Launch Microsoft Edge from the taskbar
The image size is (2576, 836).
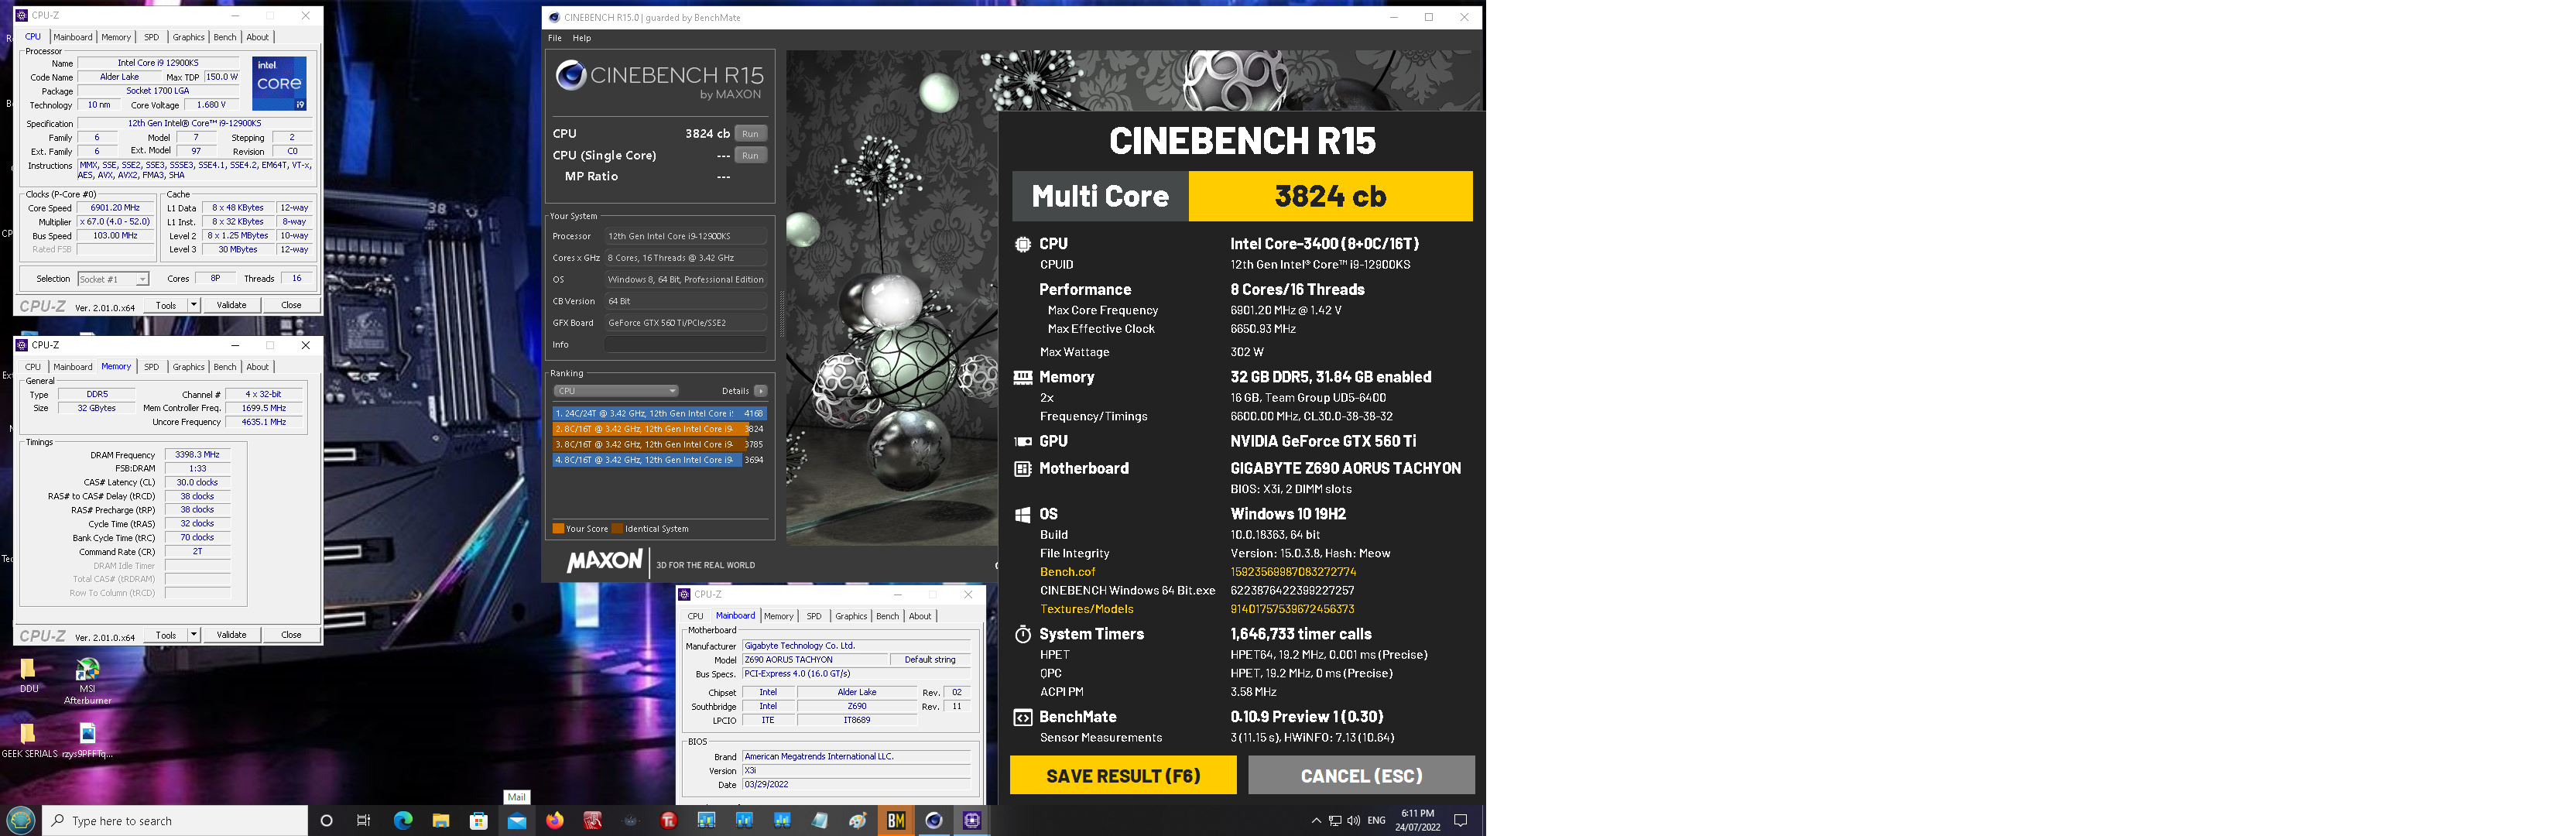pyautogui.click(x=403, y=821)
